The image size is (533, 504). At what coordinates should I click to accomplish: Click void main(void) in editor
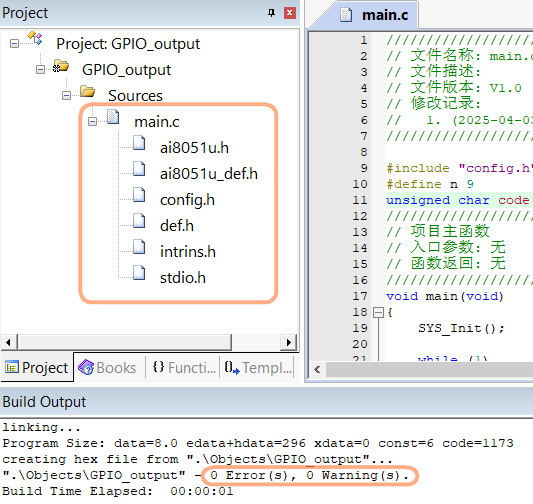[445, 296]
